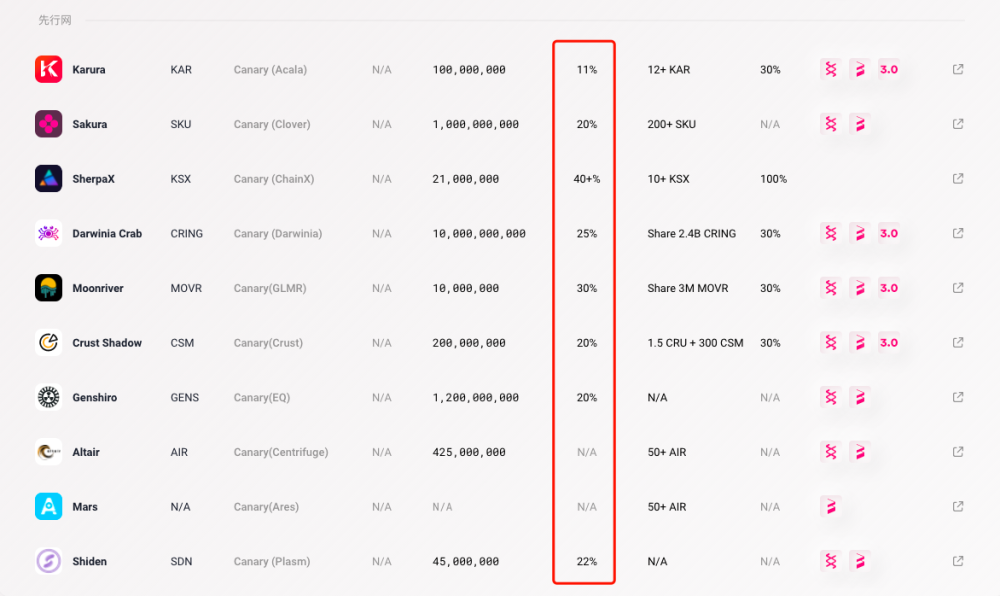Open the Genshiro external link icon

958,397
